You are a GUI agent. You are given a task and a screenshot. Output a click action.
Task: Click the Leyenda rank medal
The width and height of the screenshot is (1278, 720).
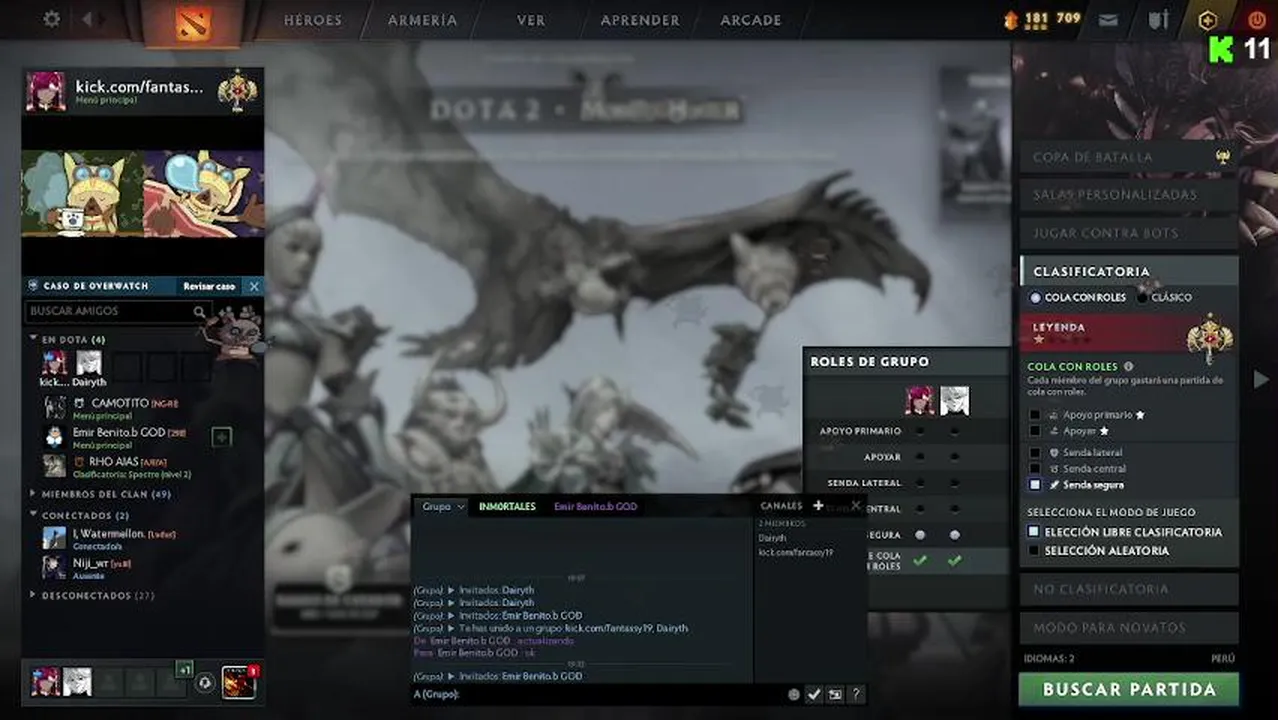tap(1209, 339)
